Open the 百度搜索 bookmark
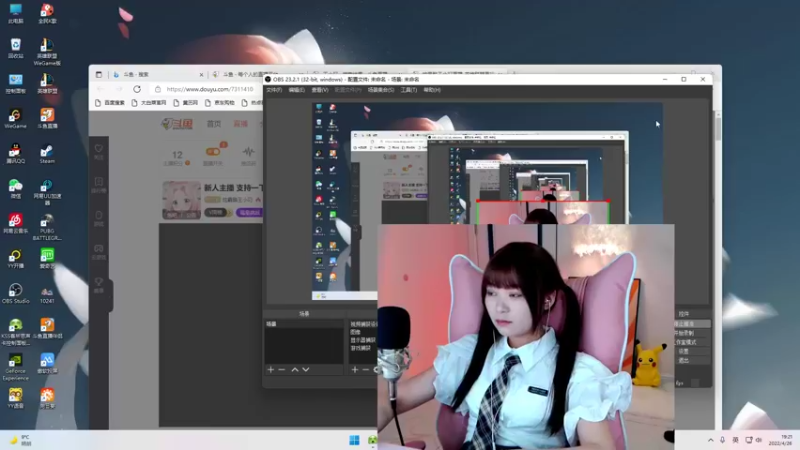The height and width of the screenshot is (450, 800). pyautogui.click(x=110, y=103)
